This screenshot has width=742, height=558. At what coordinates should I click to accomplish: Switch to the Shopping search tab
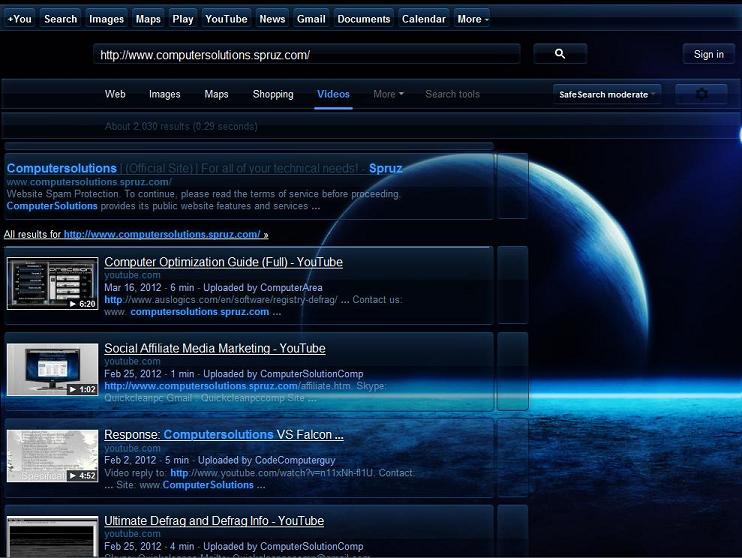pos(273,94)
